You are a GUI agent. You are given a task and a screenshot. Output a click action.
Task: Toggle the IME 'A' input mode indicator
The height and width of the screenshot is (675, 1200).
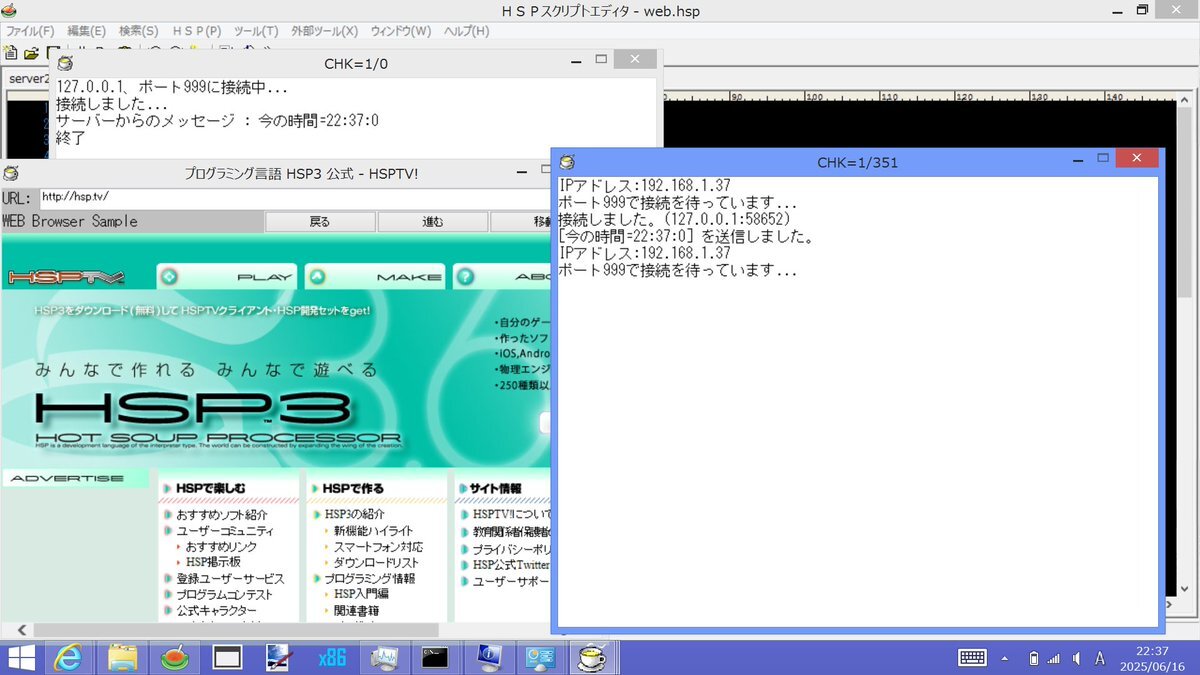[1100, 658]
